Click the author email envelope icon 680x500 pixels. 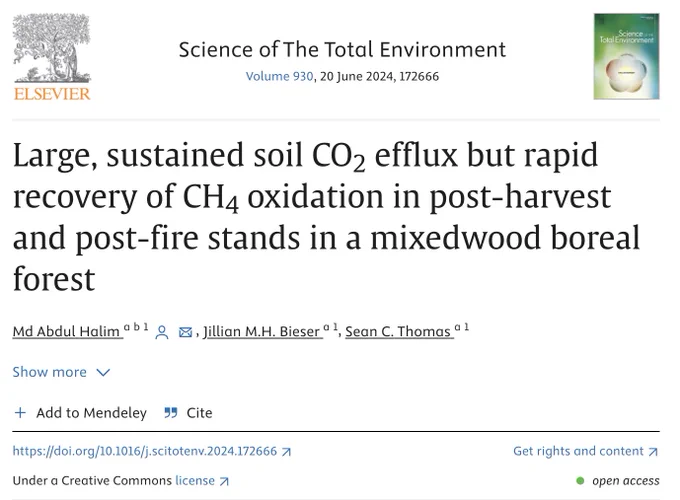tap(185, 332)
